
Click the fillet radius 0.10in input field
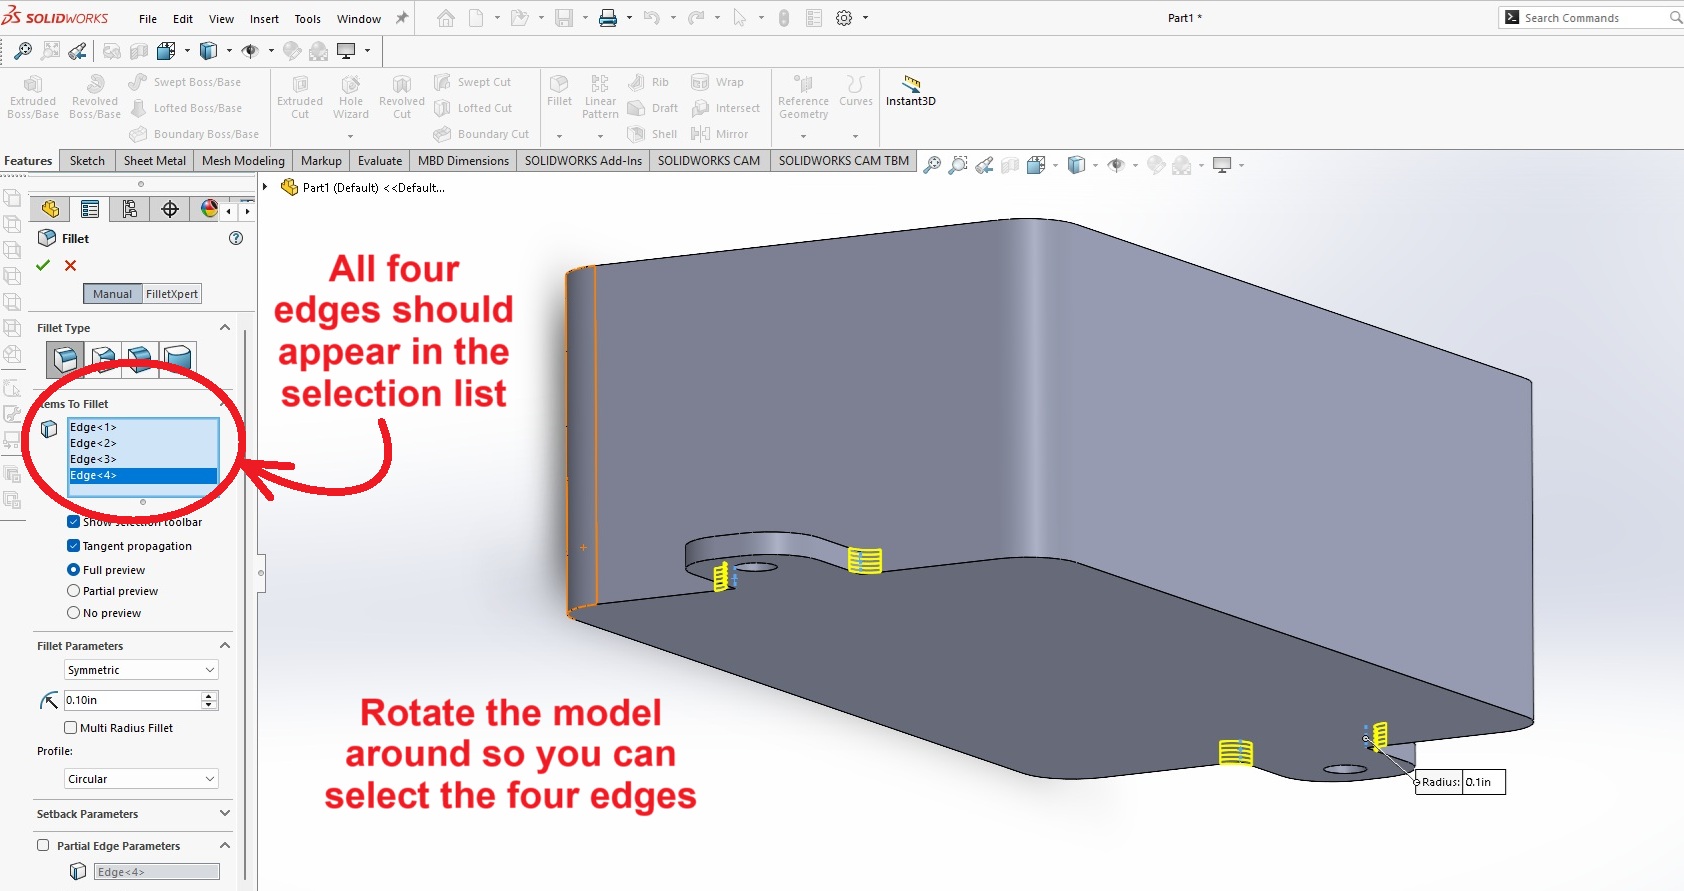coord(132,700)
